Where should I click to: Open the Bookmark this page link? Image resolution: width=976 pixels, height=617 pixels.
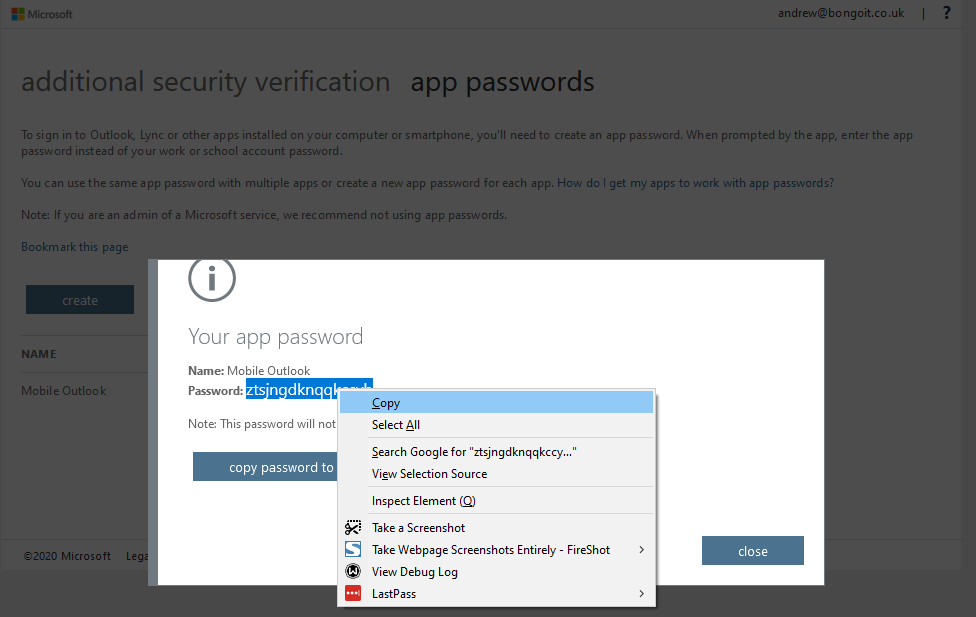pyautogui.click(x=75, y=247)
